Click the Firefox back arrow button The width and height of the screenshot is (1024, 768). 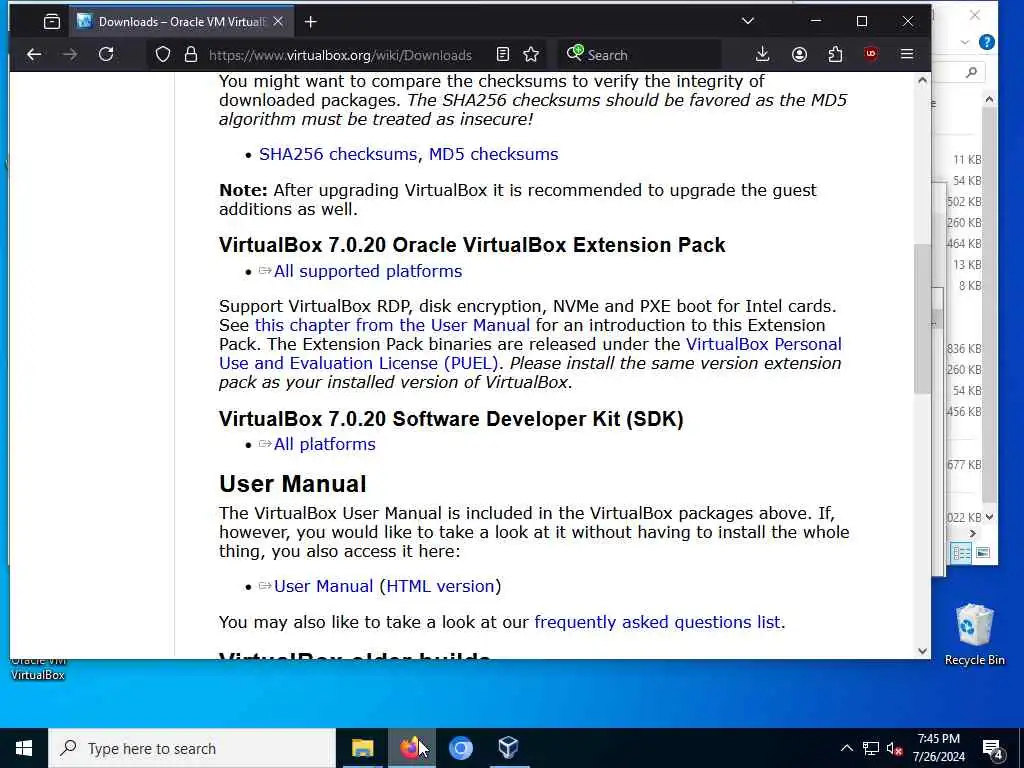click(34, 55)
